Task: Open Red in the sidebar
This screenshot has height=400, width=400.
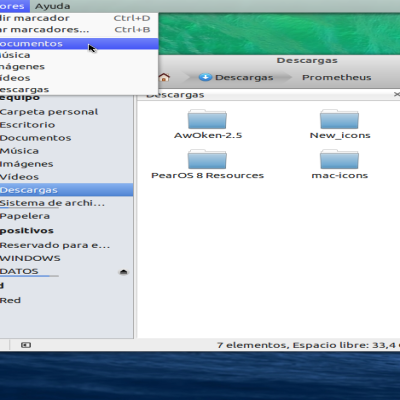Action: click(x=67, y=300)
